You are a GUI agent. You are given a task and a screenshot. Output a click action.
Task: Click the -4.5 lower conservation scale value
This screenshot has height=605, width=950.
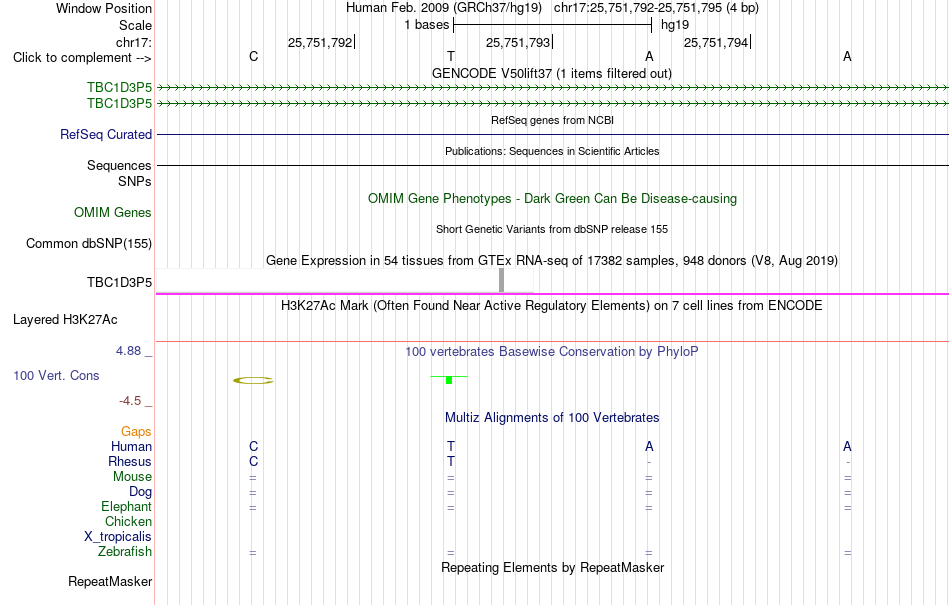pos(130,401)
